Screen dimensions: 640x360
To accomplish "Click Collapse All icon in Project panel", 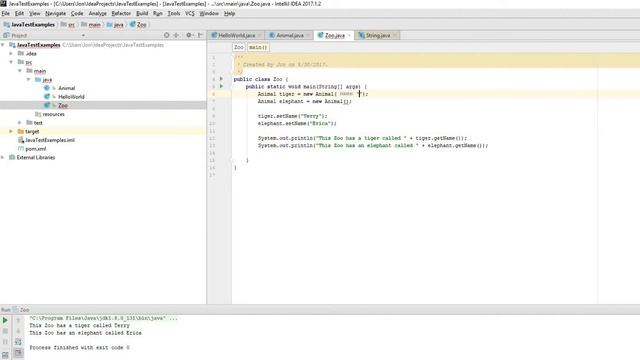I will (x=176, y=35).
